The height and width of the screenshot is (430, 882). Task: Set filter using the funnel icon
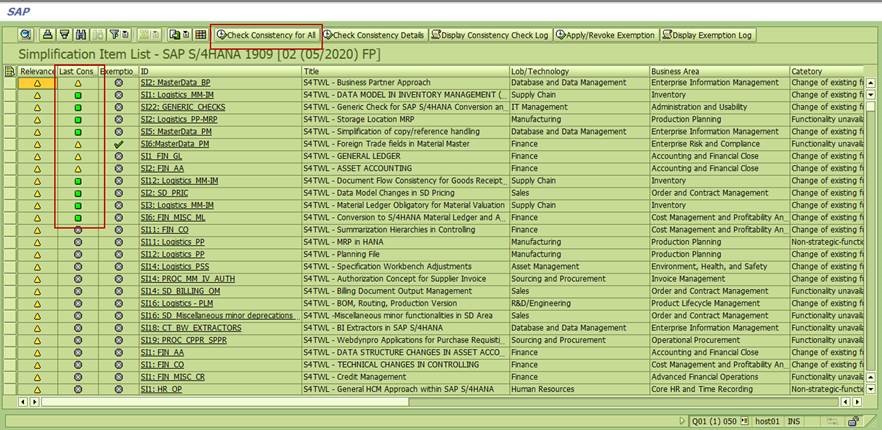tap(114, 34)
